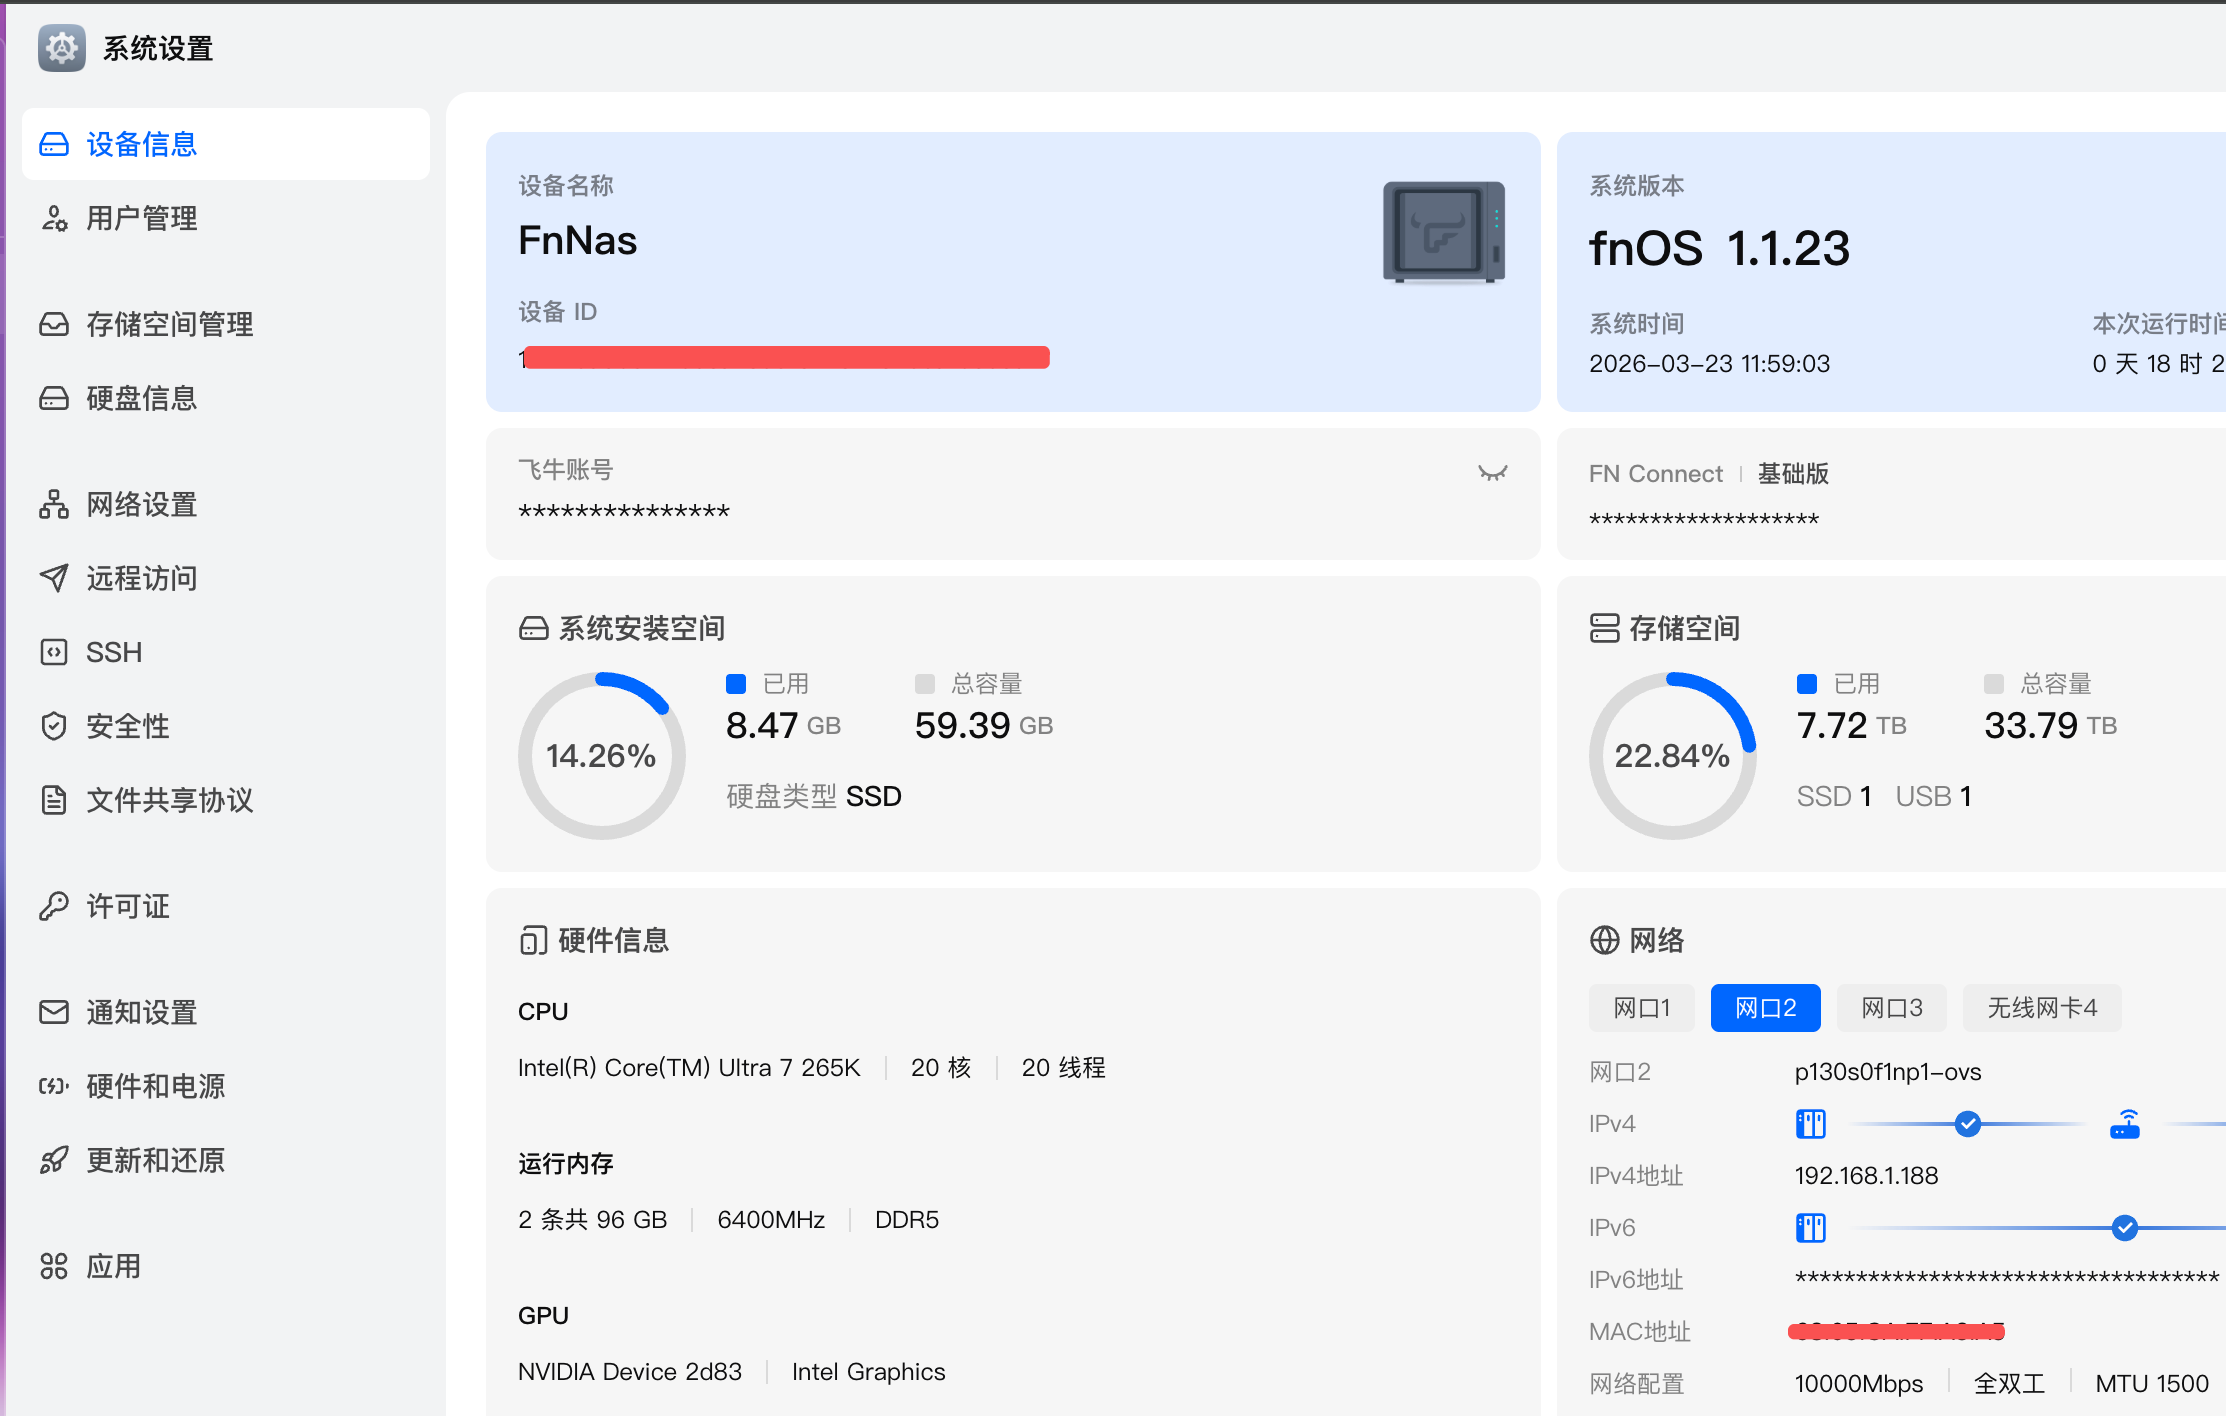Click the memory value 2 条共 96 GB
The image size is (2226, 1416).
pos(593,1220)
